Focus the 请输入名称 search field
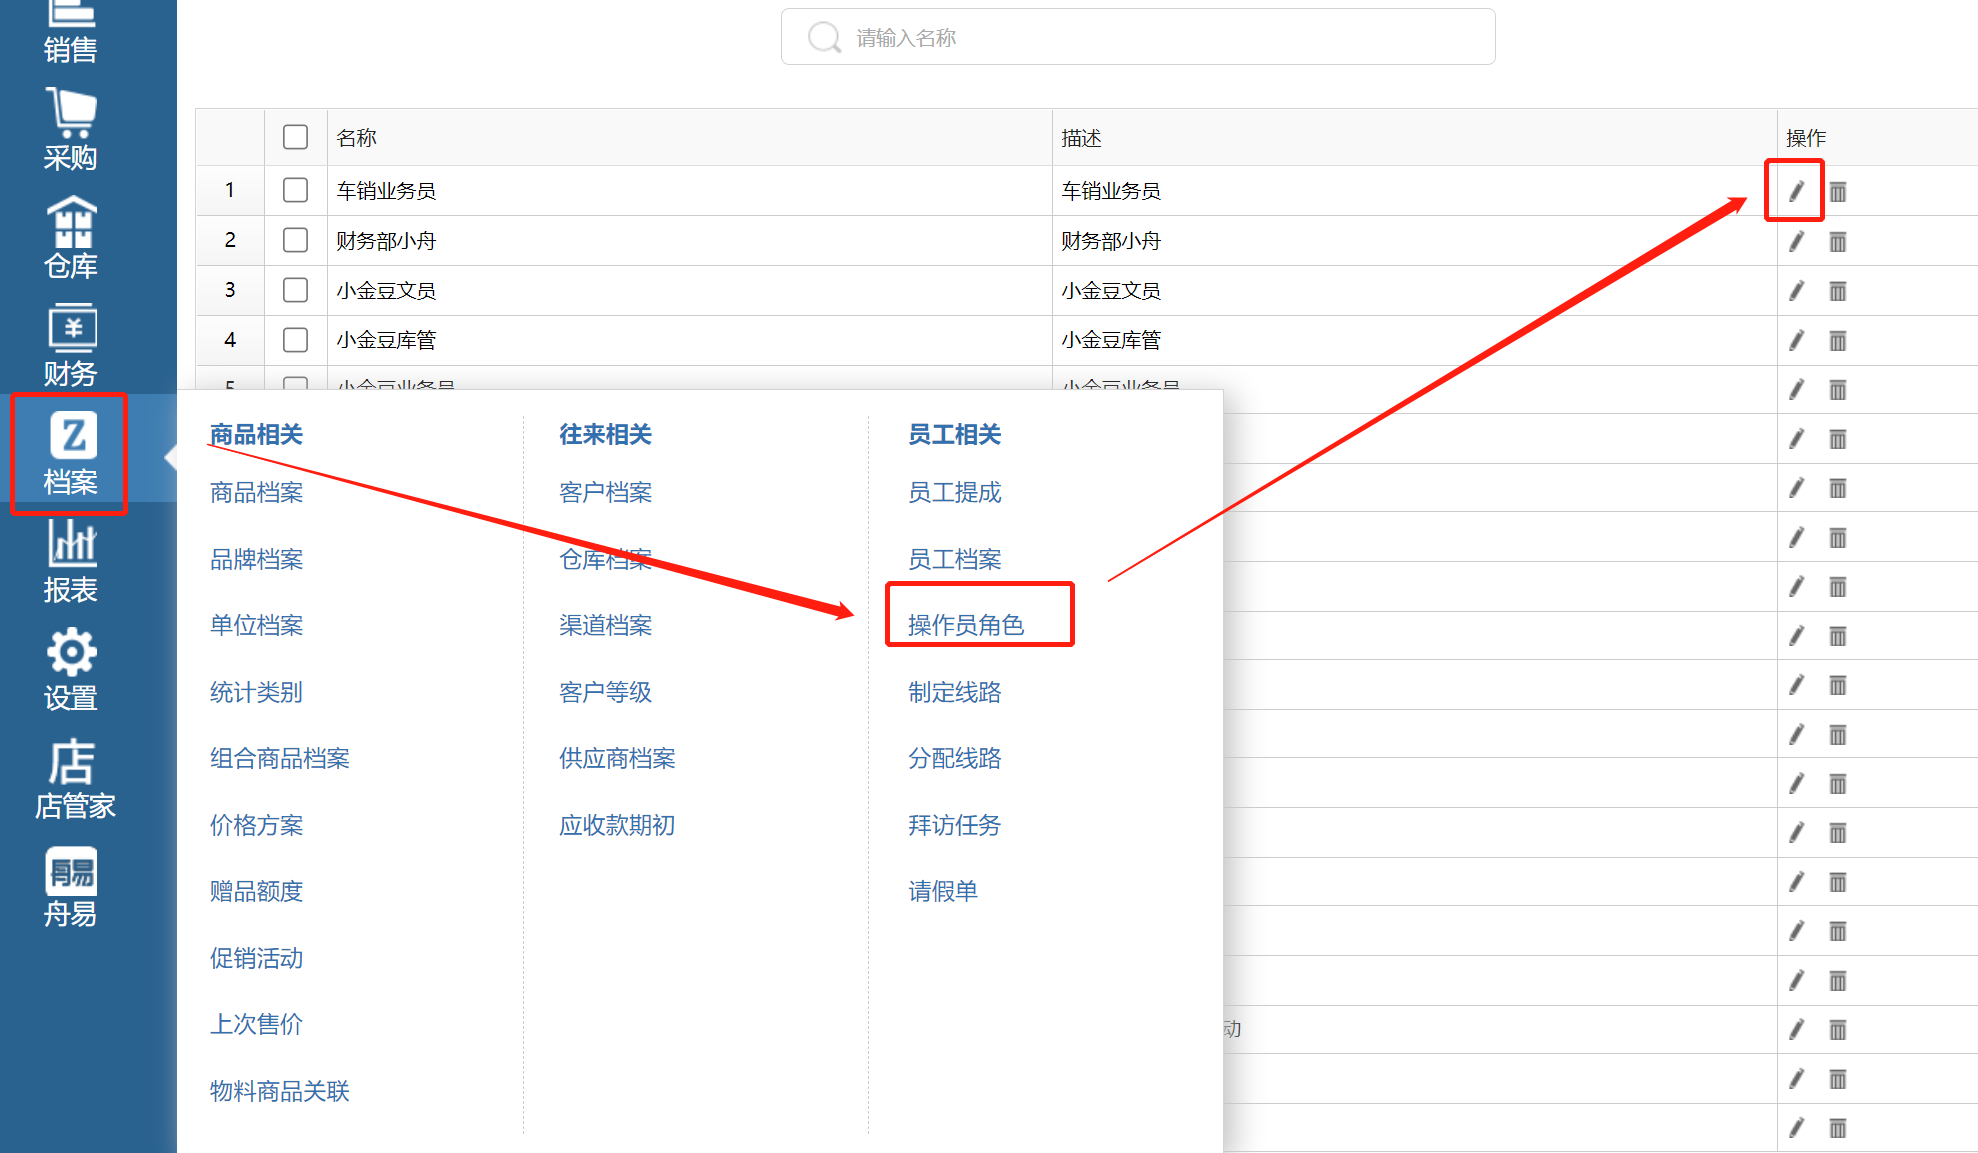The width and height of the screenshot is (1978, 1153). point(1138,37)
